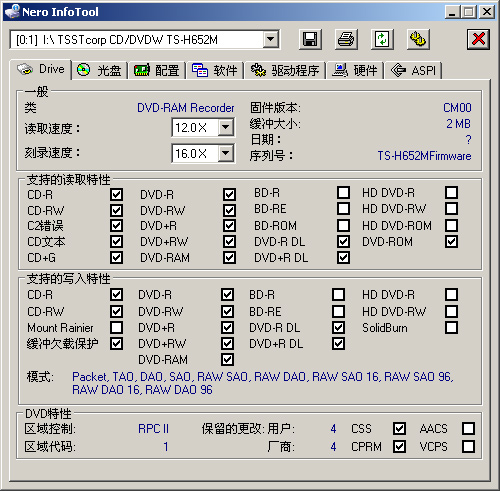500x491 pixels.
Task: Toggle the BD-ROM read feature checkbox
Action: [x=343, y=225]
